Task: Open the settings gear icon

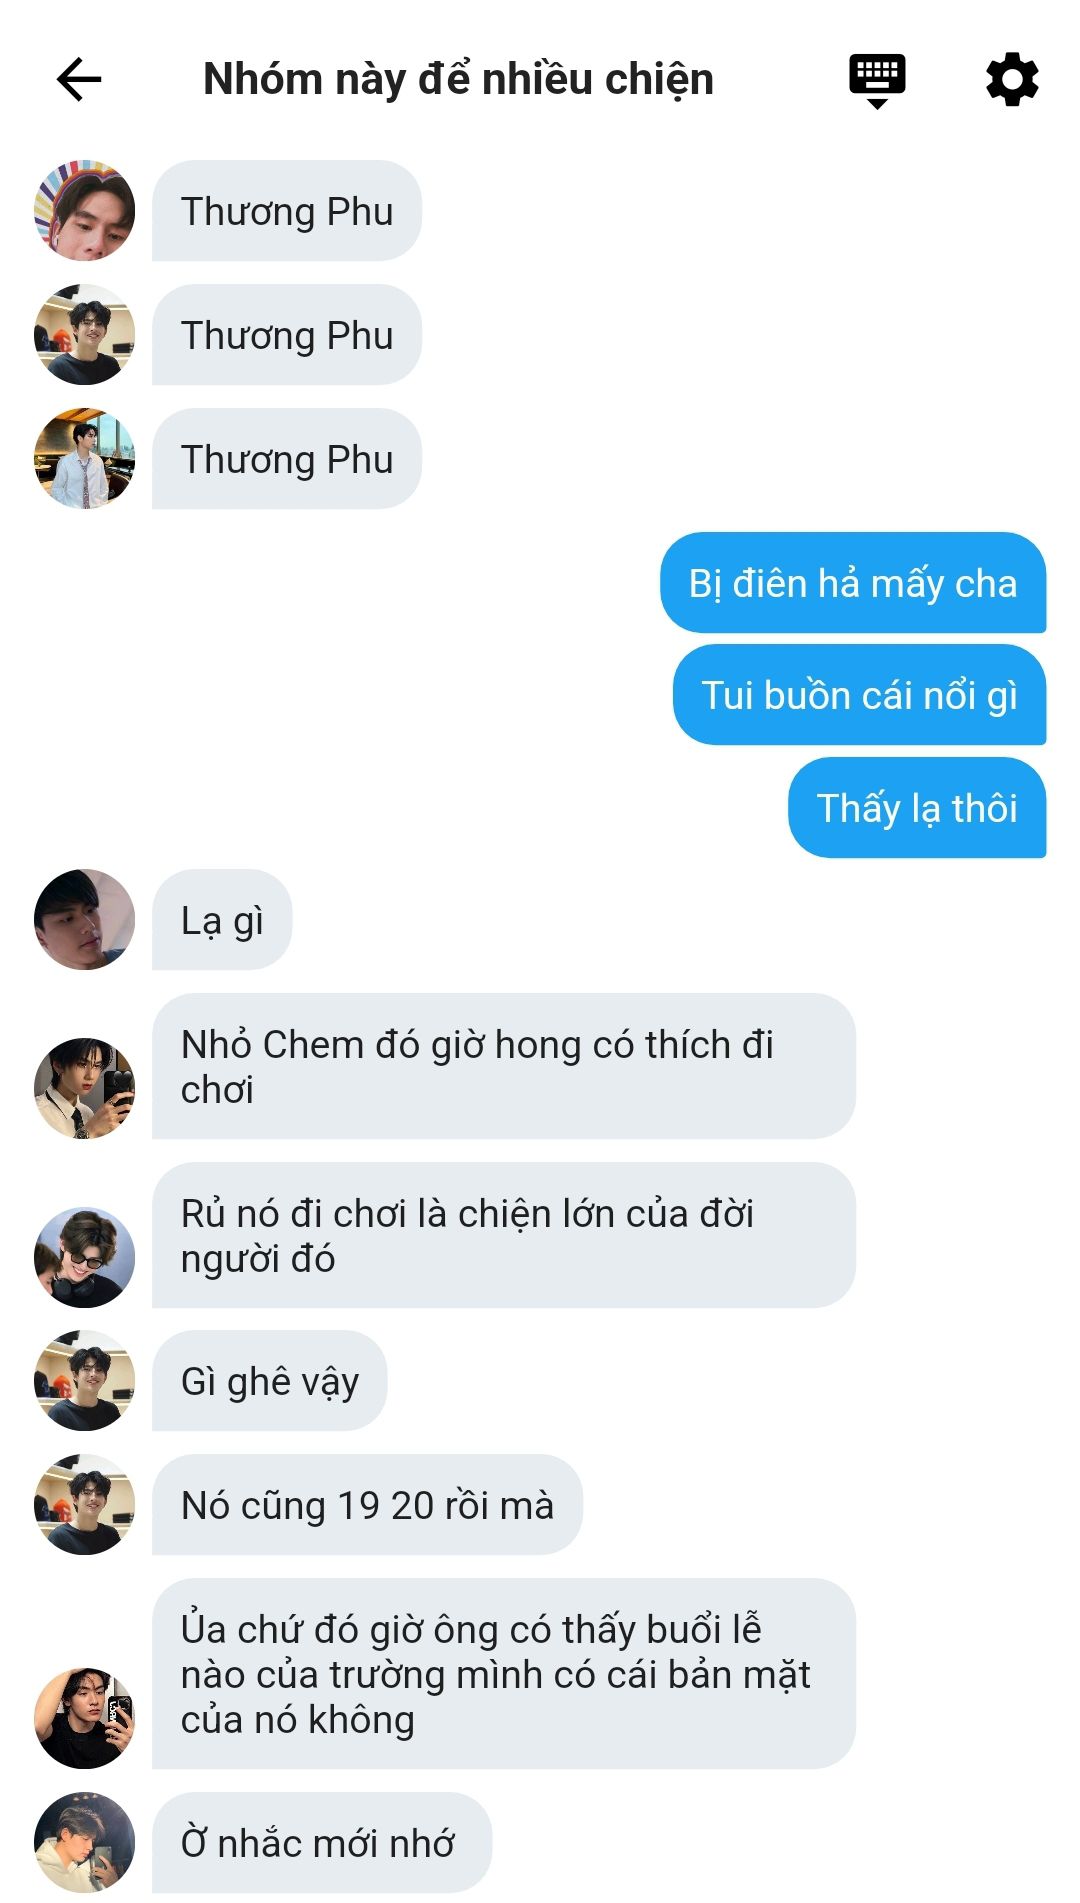Action: point(1012,80)
